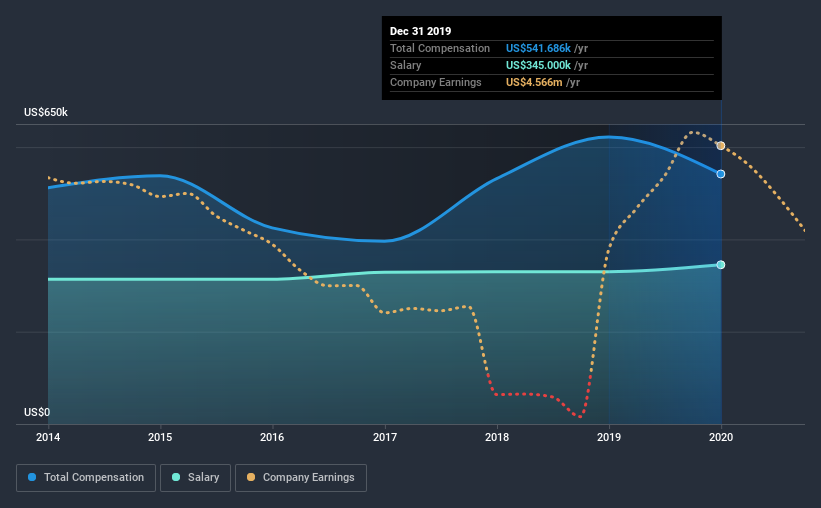Viewport: 821px width, 508px height.
Task: Click the Salary data point at 2020
Action: (x=721, y=264)
